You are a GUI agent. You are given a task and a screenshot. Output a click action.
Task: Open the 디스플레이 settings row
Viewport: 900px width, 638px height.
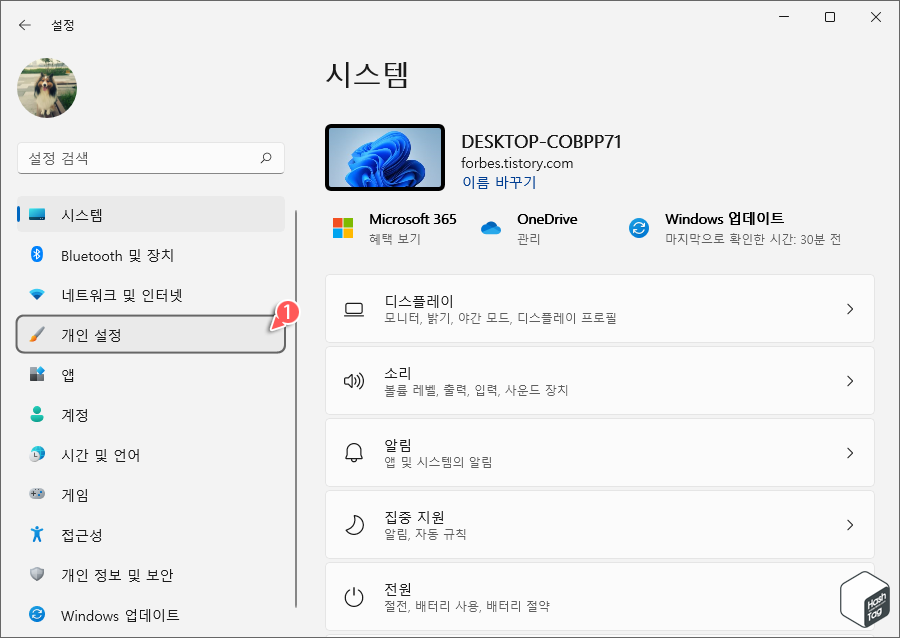tap(600, 308)
